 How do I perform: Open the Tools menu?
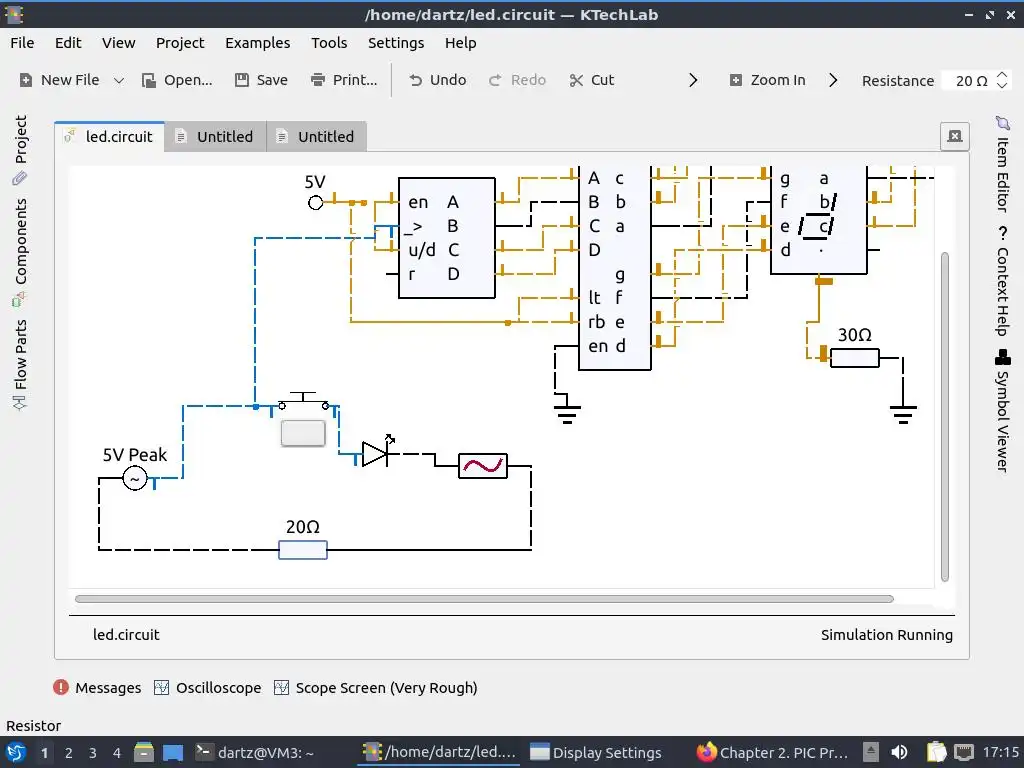[x=329, y=43]
